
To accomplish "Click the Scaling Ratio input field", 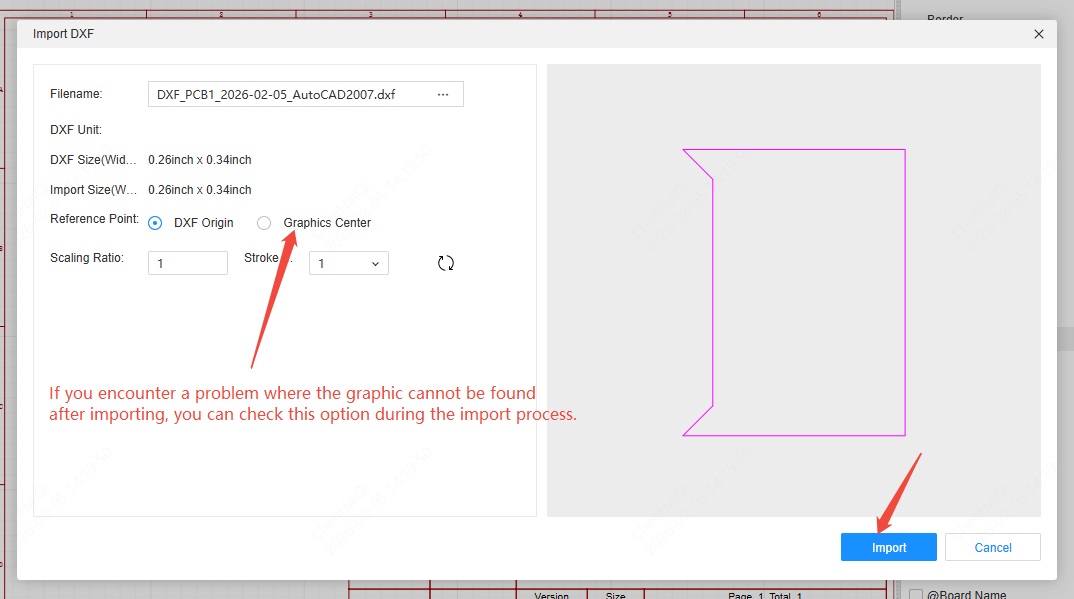I will click(x=188, y=263).
